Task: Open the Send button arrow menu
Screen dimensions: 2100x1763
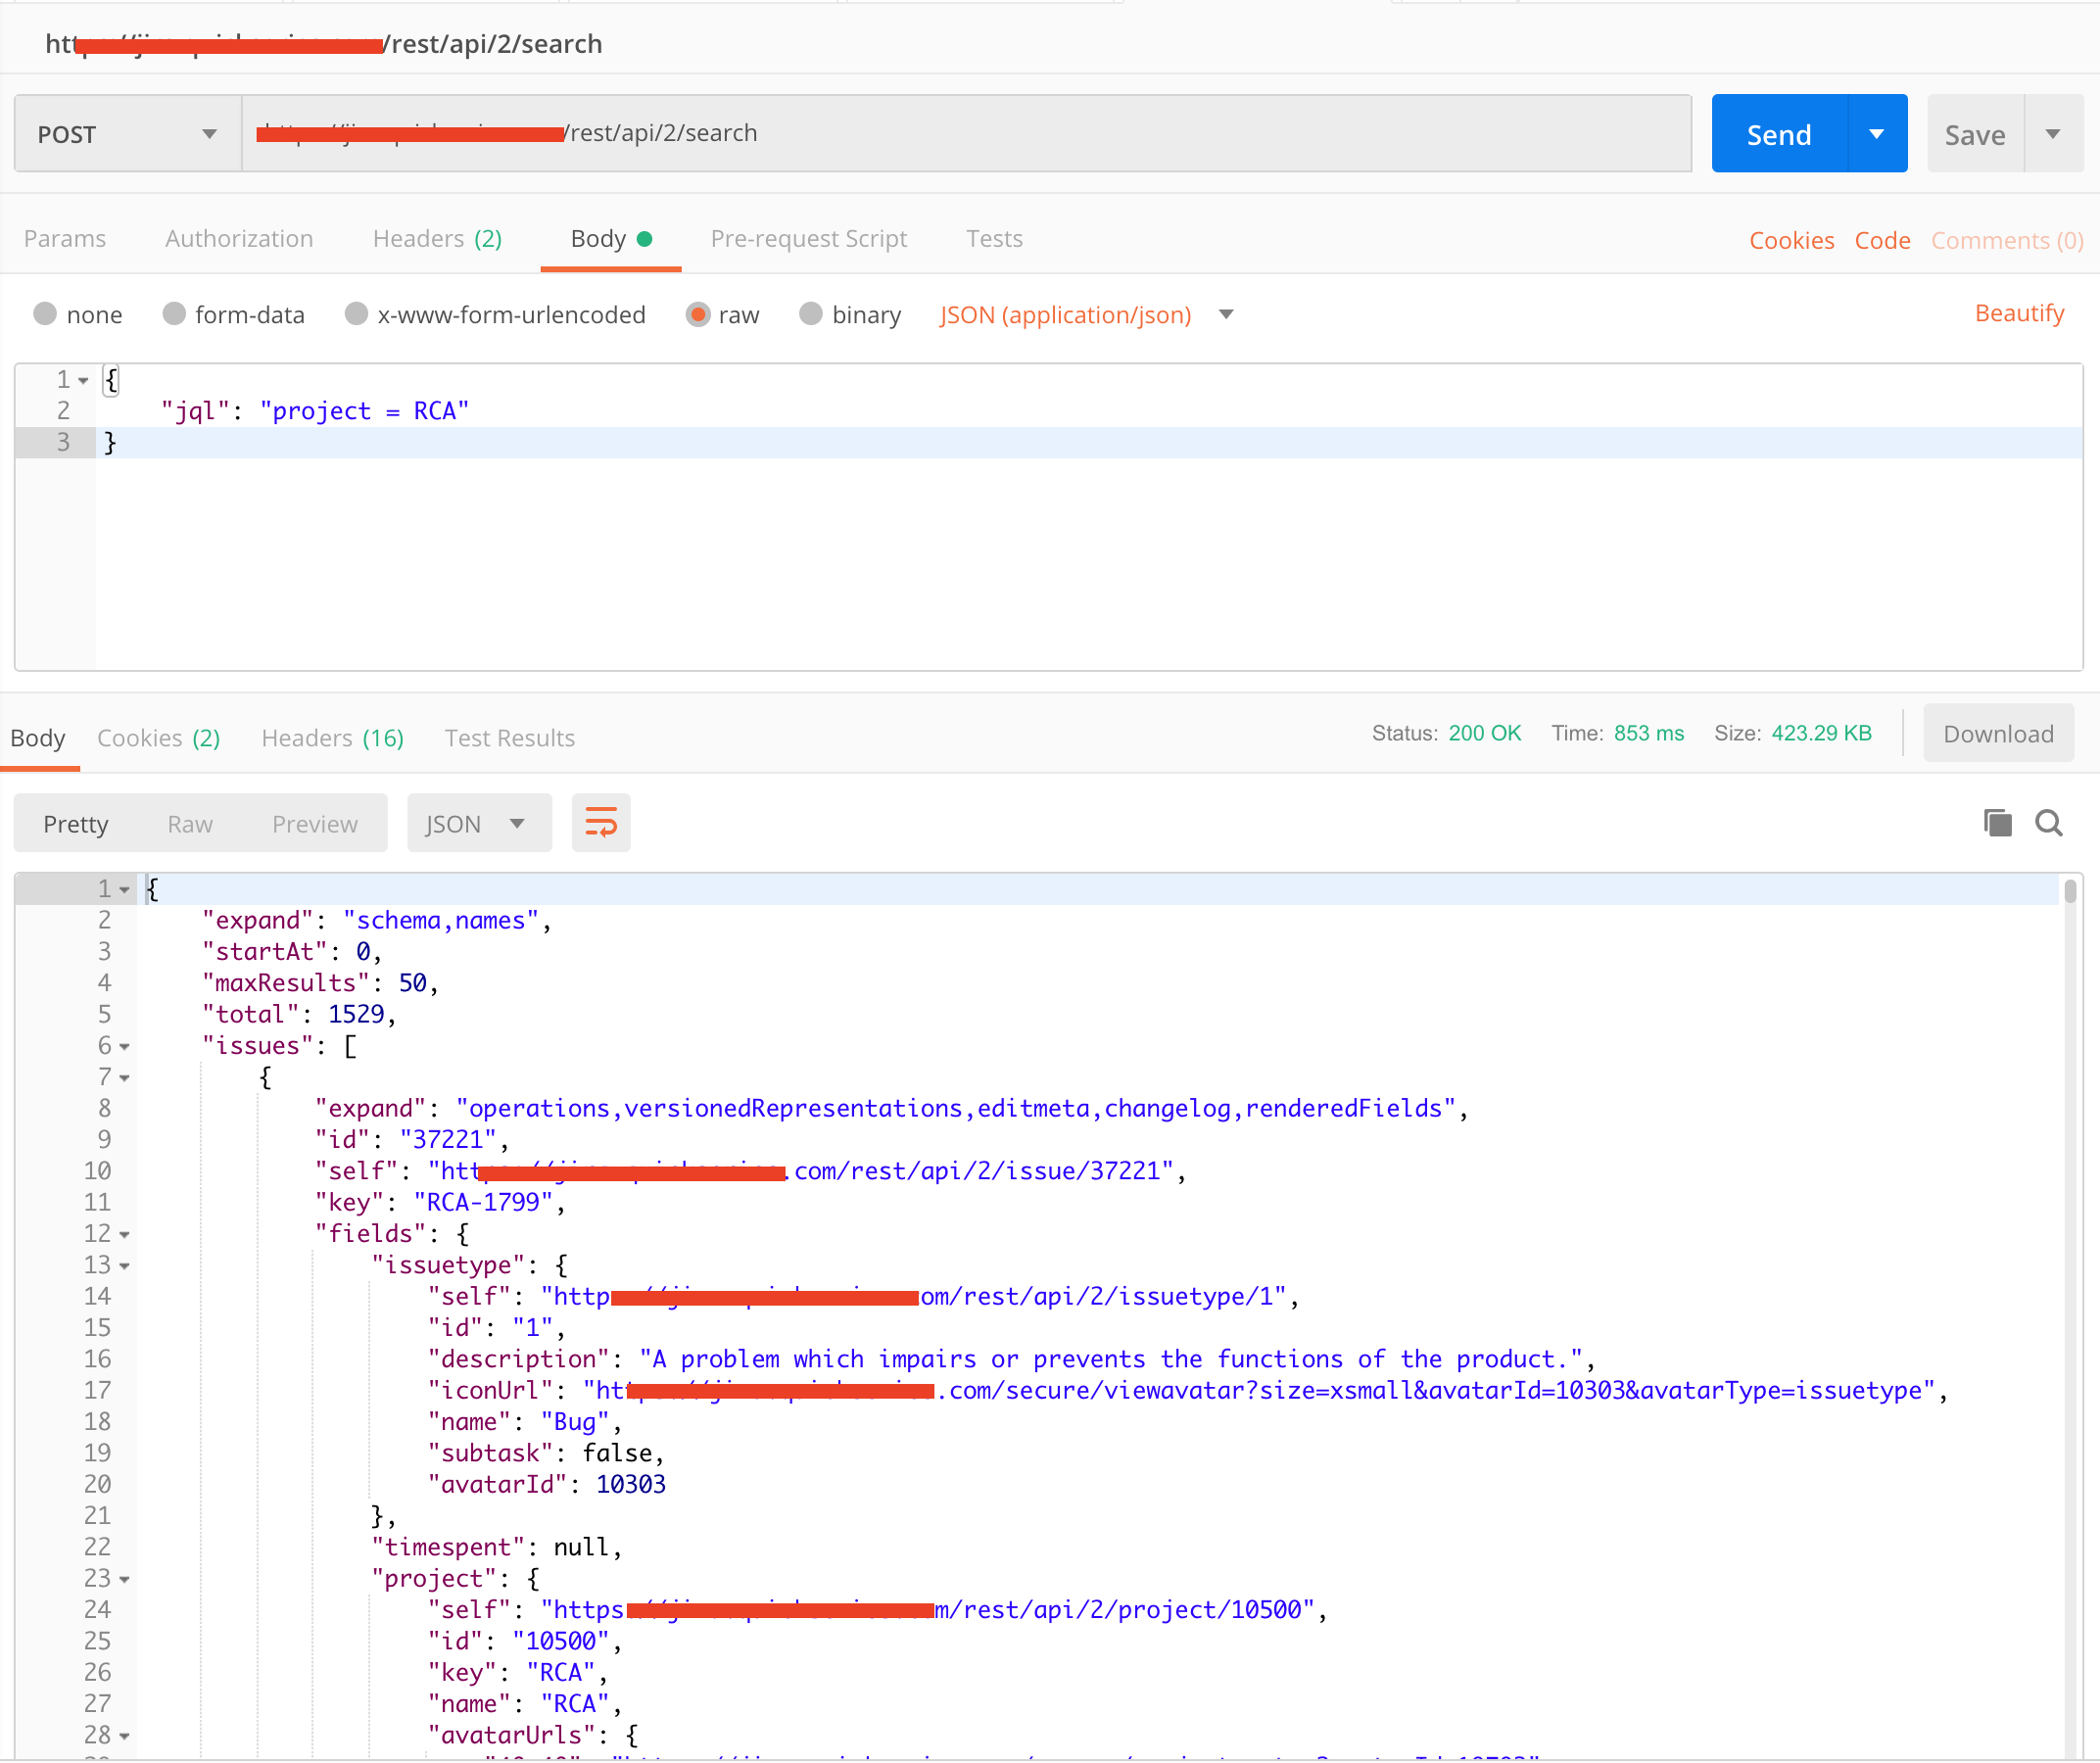Action: point(1876,134)
